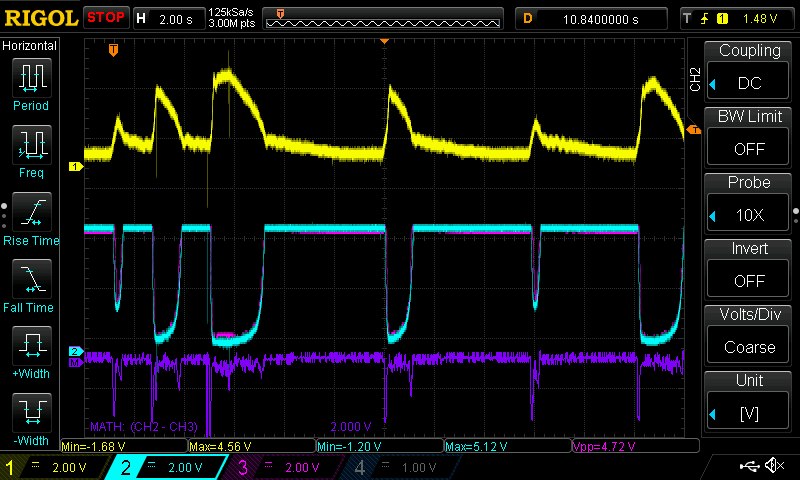This screenshot has width=800, height=480.
Task: Select the Period measurement icon
Action: [x=31, y=78]
